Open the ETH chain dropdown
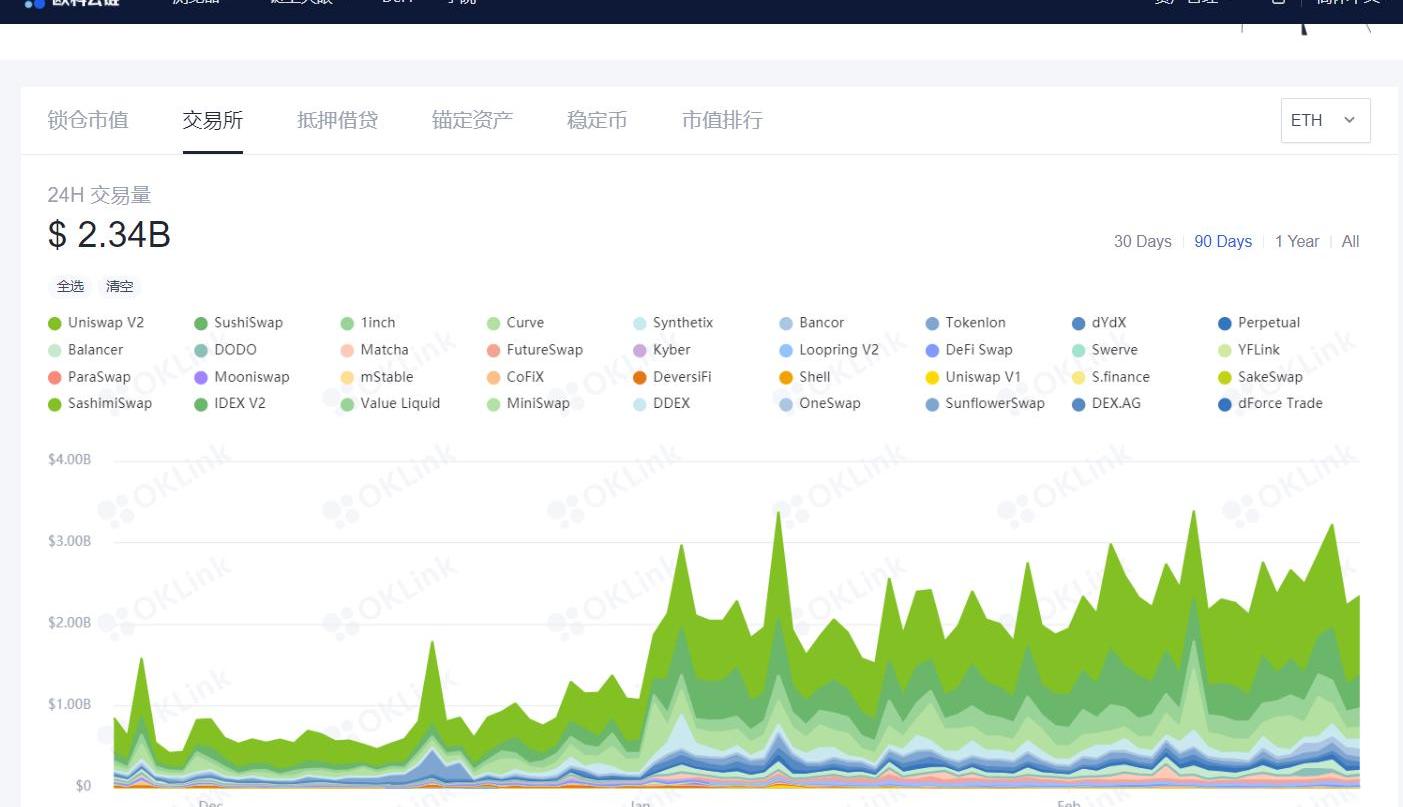The image size is (1403, 807). (1324, 120)
